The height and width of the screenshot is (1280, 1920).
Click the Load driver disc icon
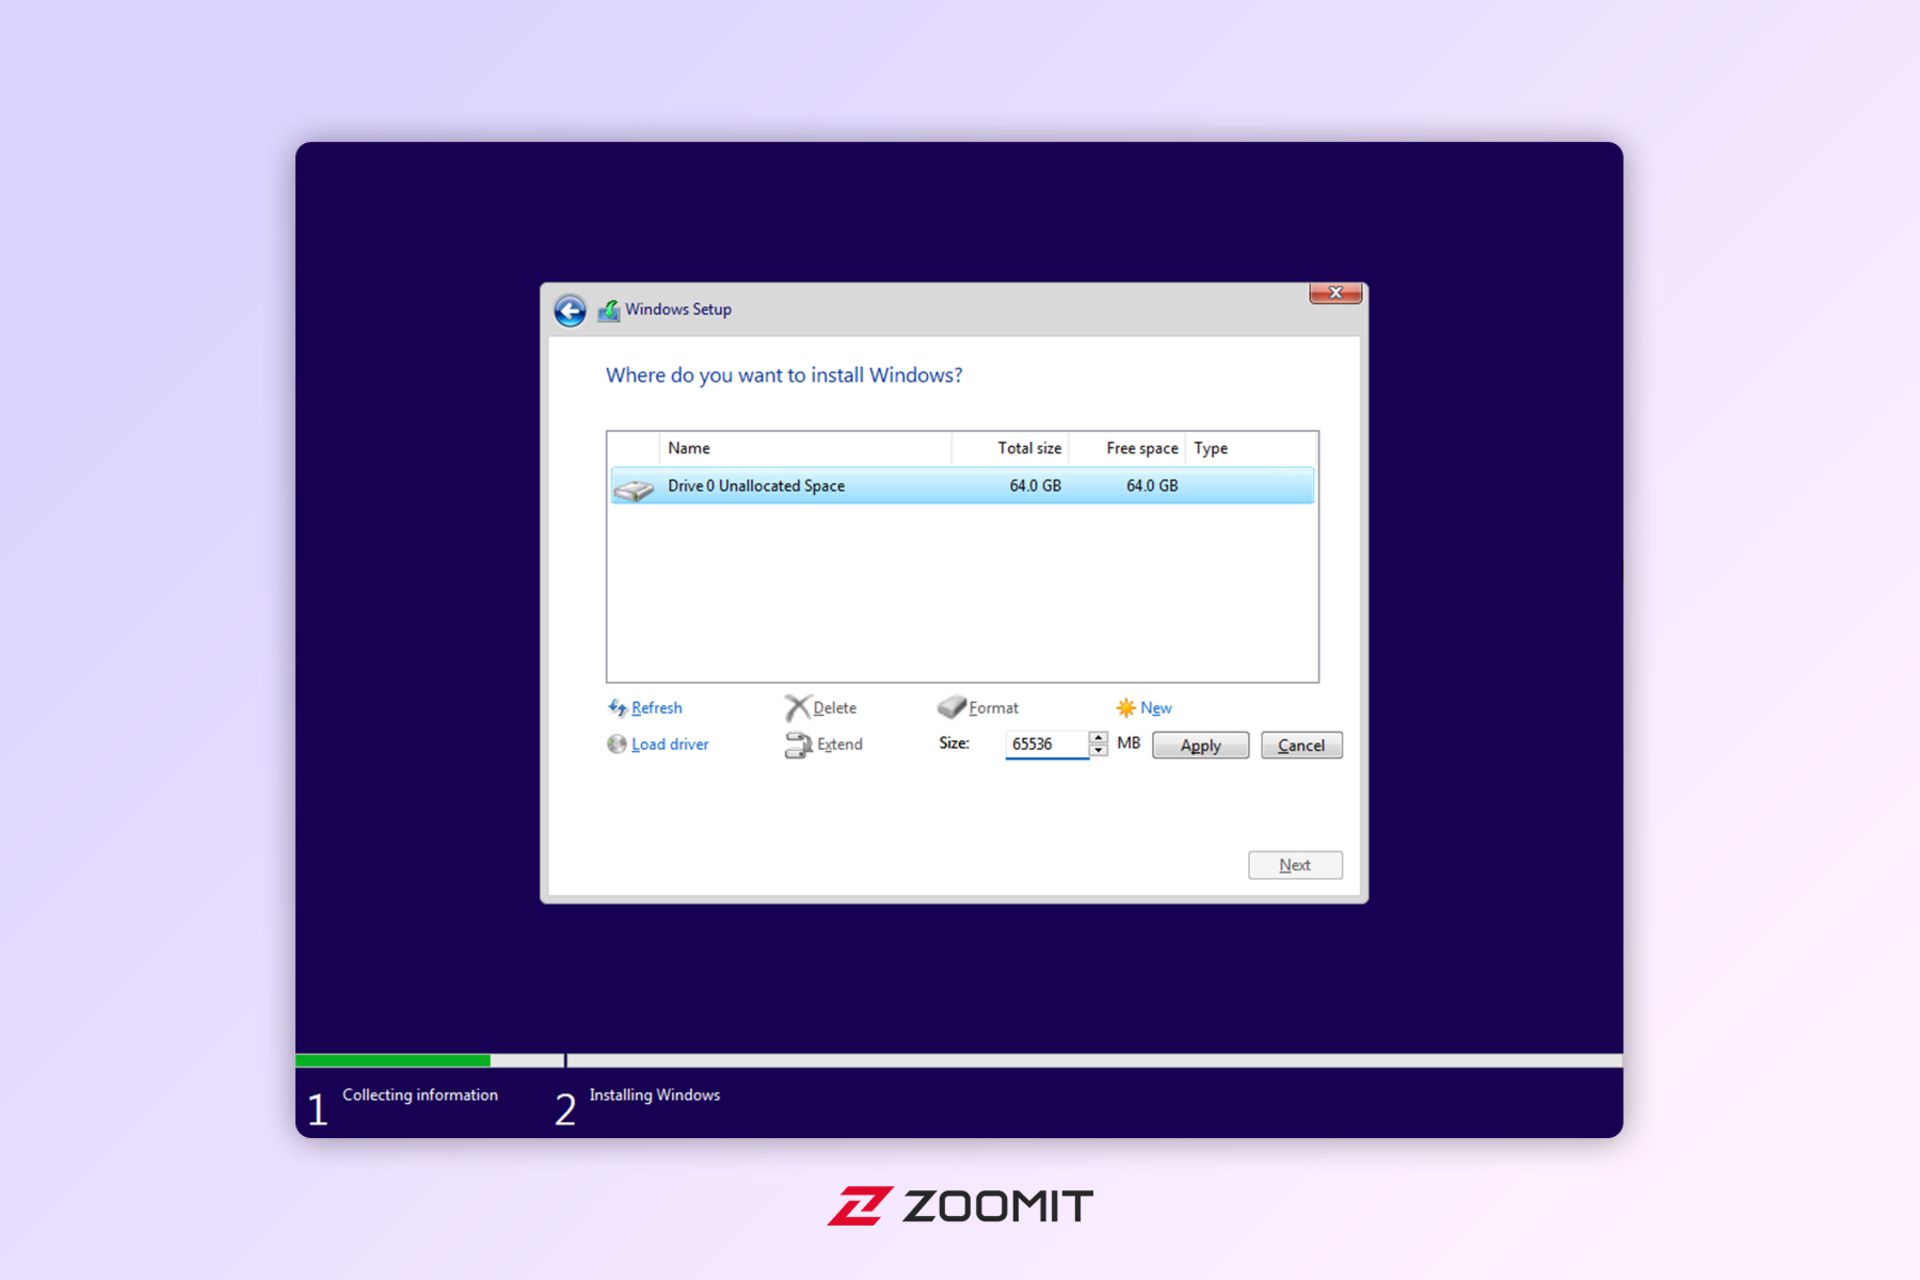click(x=617, y=744)
